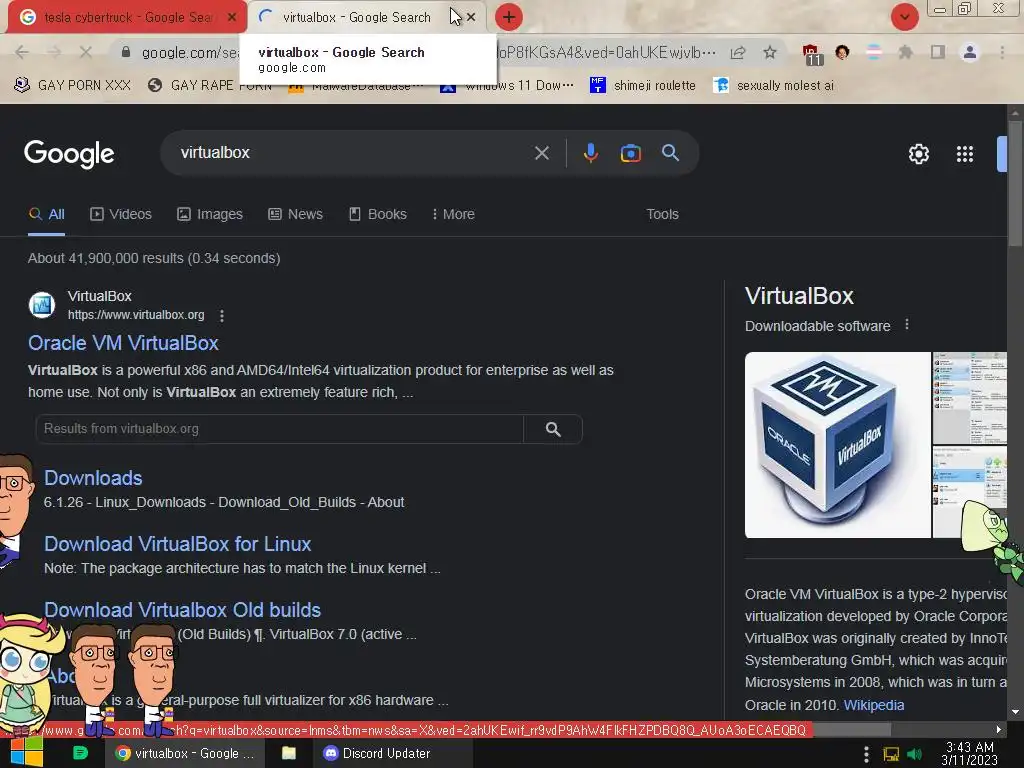Toggle the browser side panel

pos(938,52)
